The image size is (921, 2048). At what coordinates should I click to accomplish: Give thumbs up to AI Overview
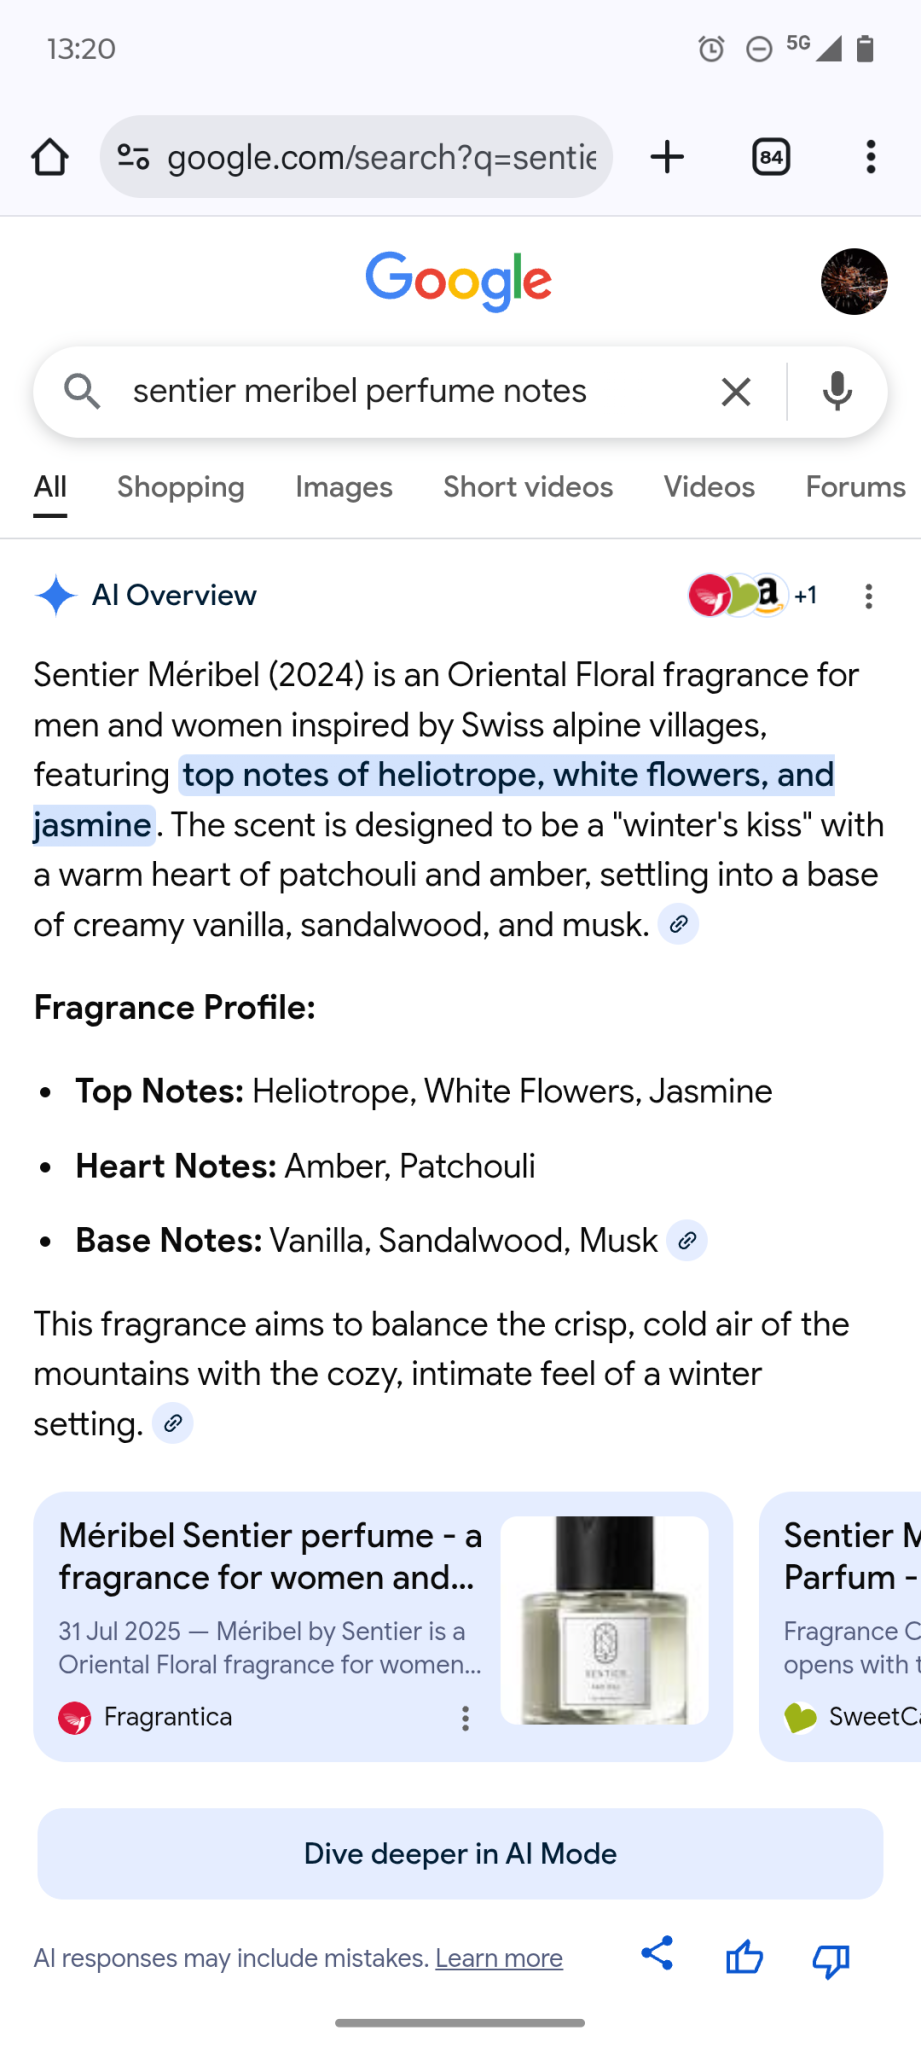click(744, 1957)
